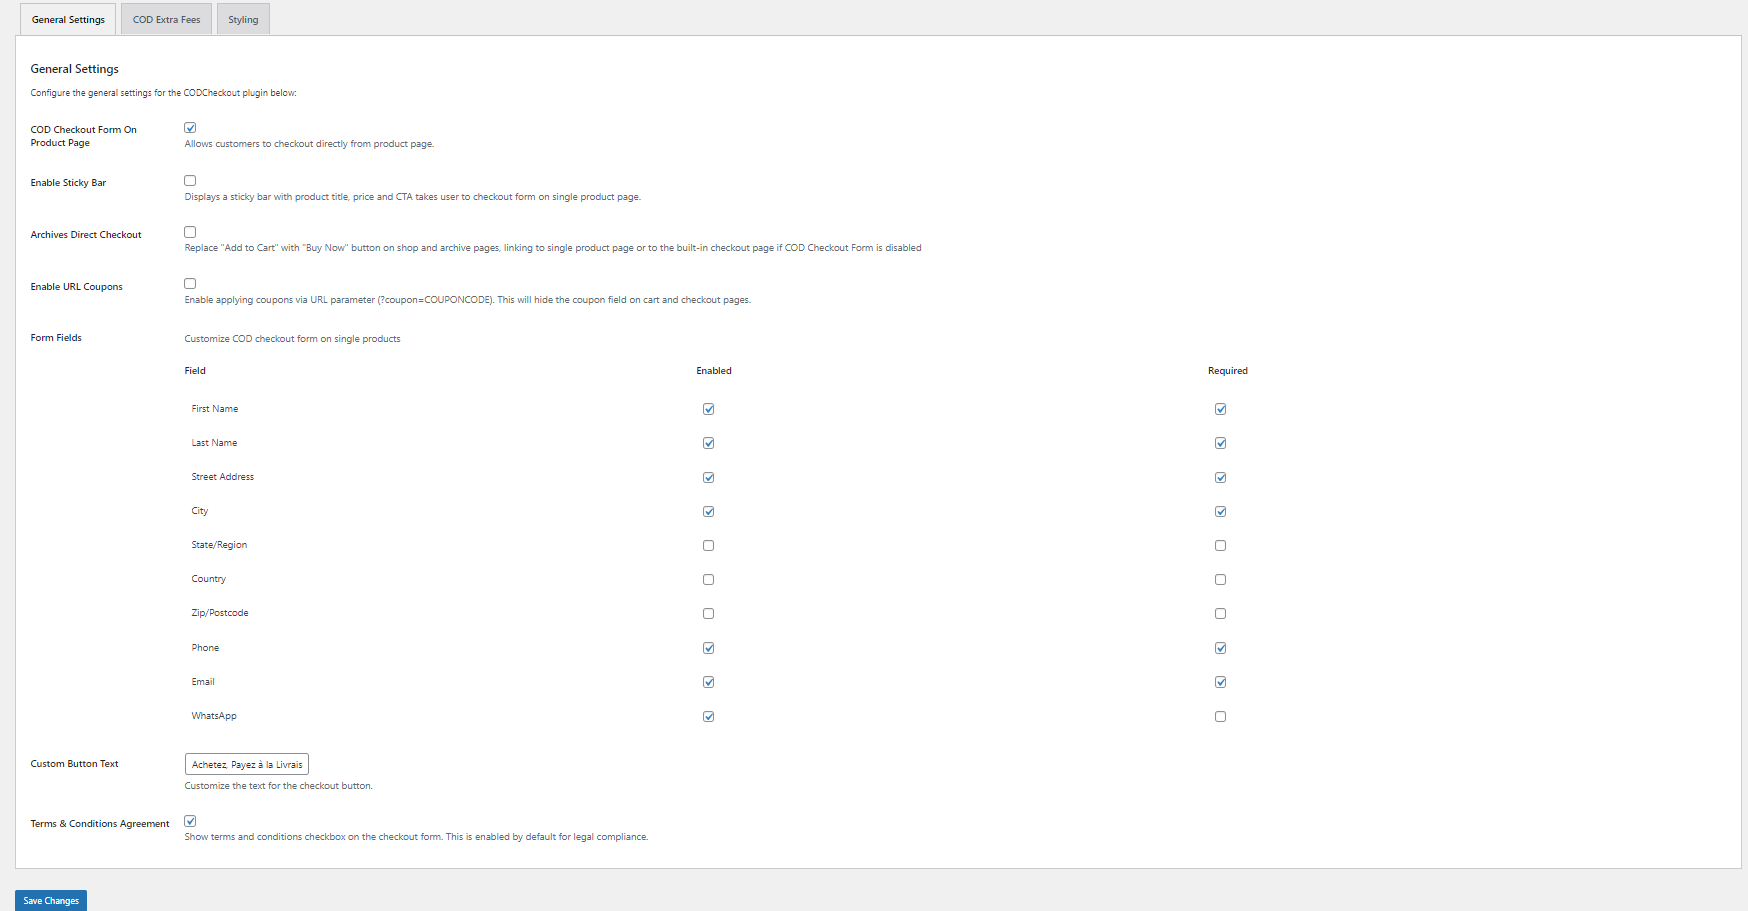1748x911 pixels.
Task: Toggle City Required checkbox
Action: tap(1221, 512)
